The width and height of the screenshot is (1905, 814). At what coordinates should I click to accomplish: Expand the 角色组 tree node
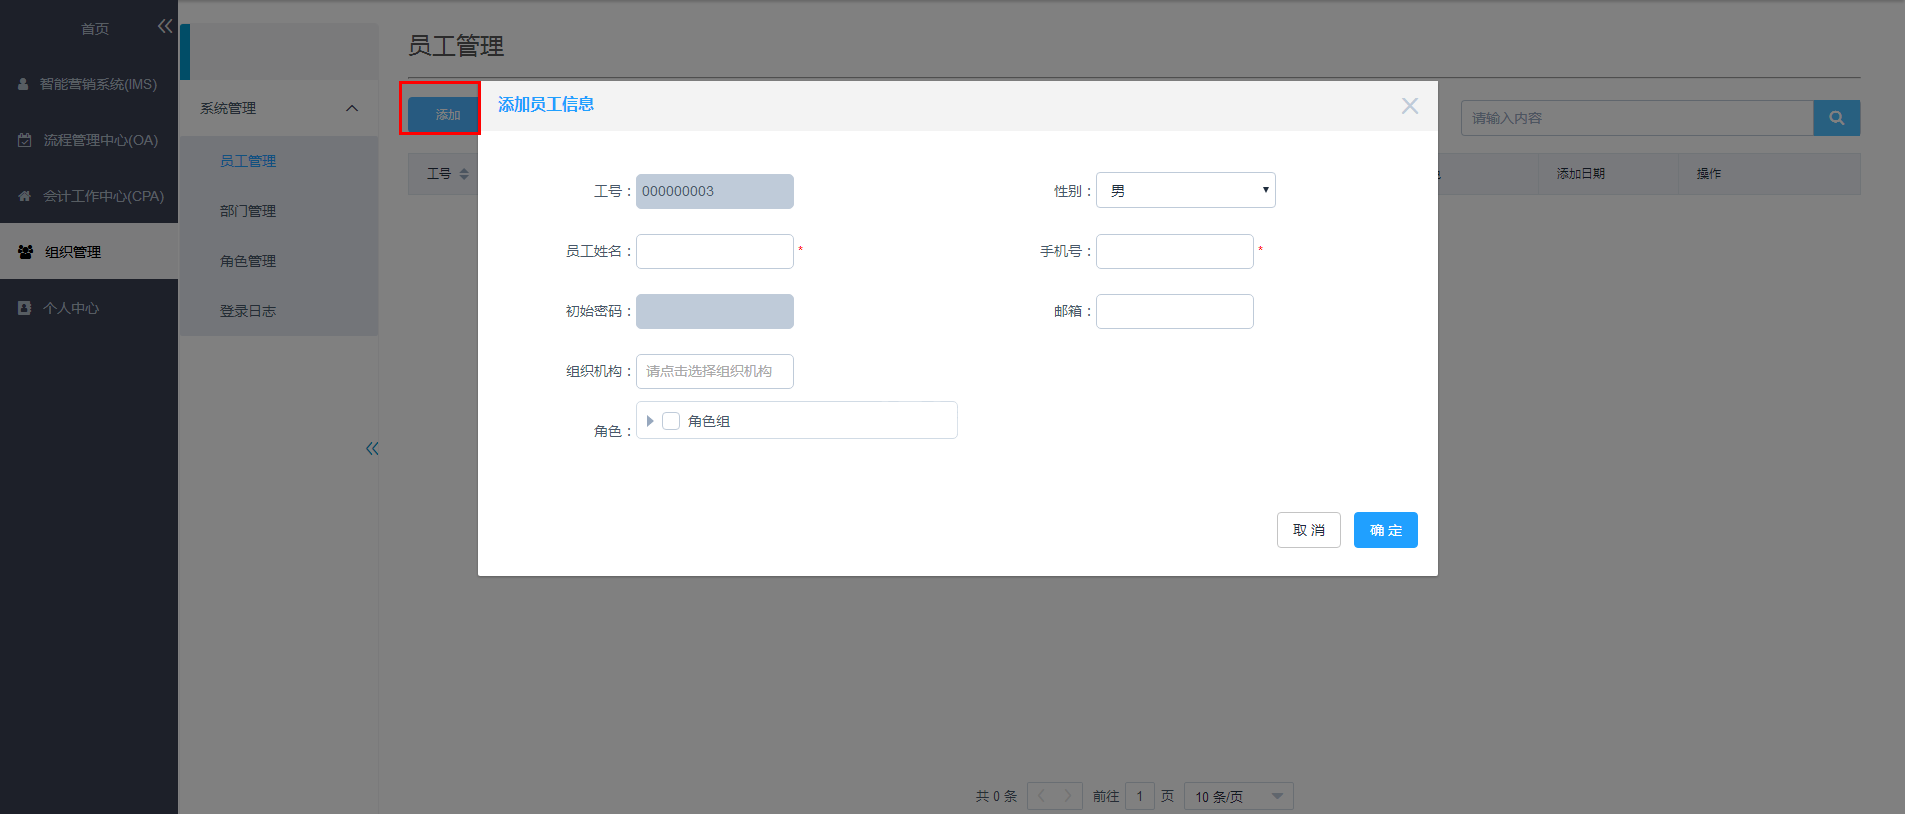(650, 421)
